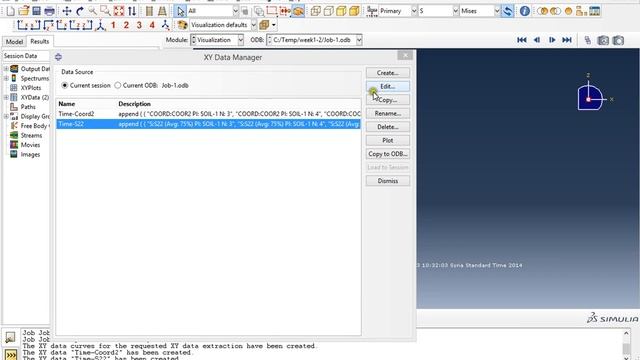Click the message area scrollbar up arrow

[627, 333]
